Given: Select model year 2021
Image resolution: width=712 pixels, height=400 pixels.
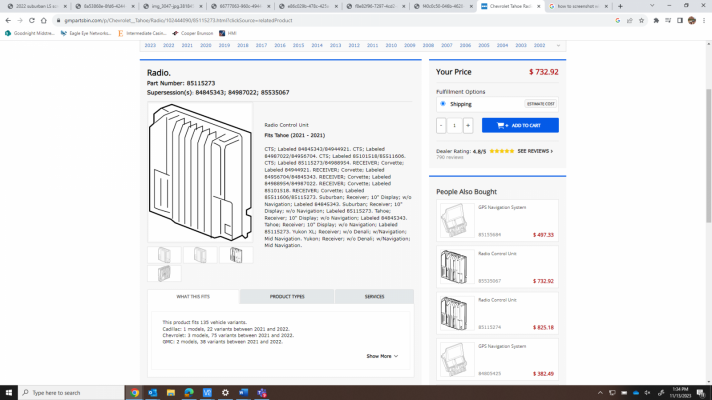Looking at the screenshot, I should tap(187, 45).
